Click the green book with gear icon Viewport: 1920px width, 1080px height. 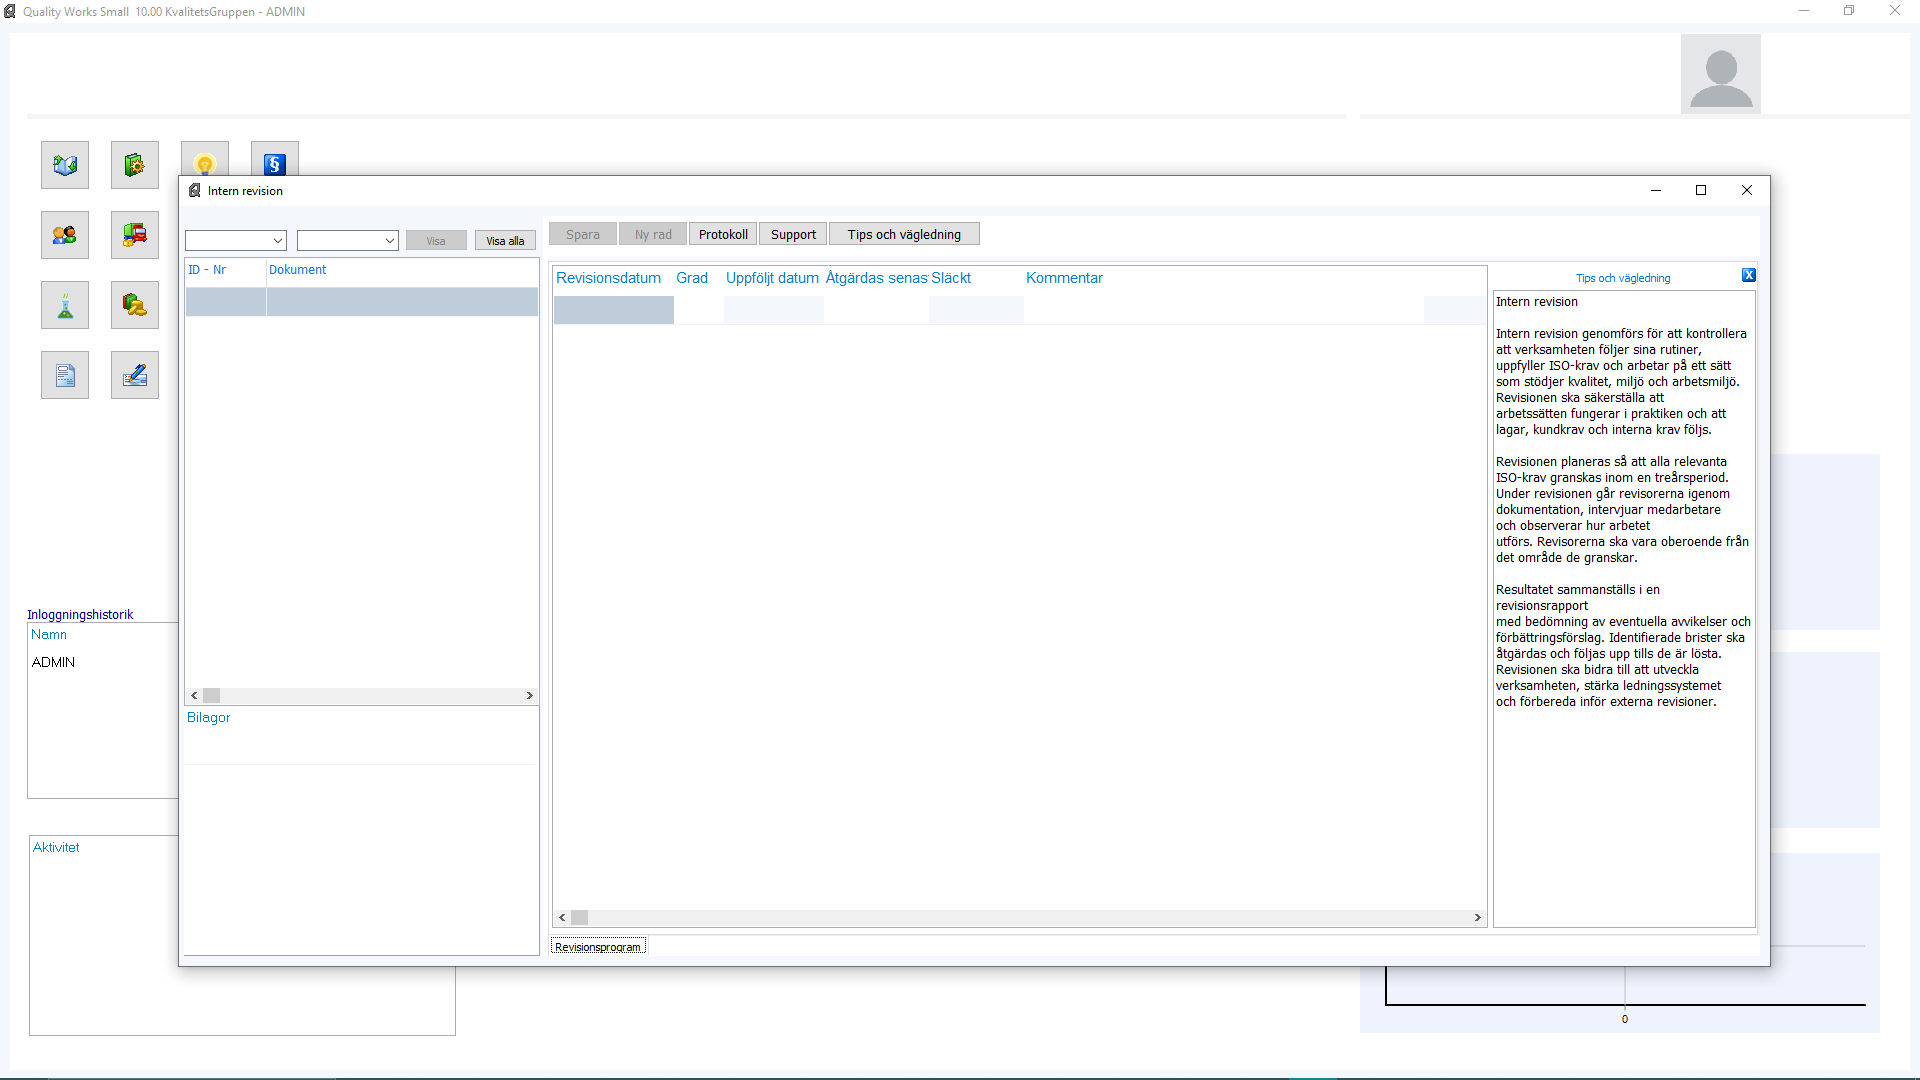[x=135, y=165]
